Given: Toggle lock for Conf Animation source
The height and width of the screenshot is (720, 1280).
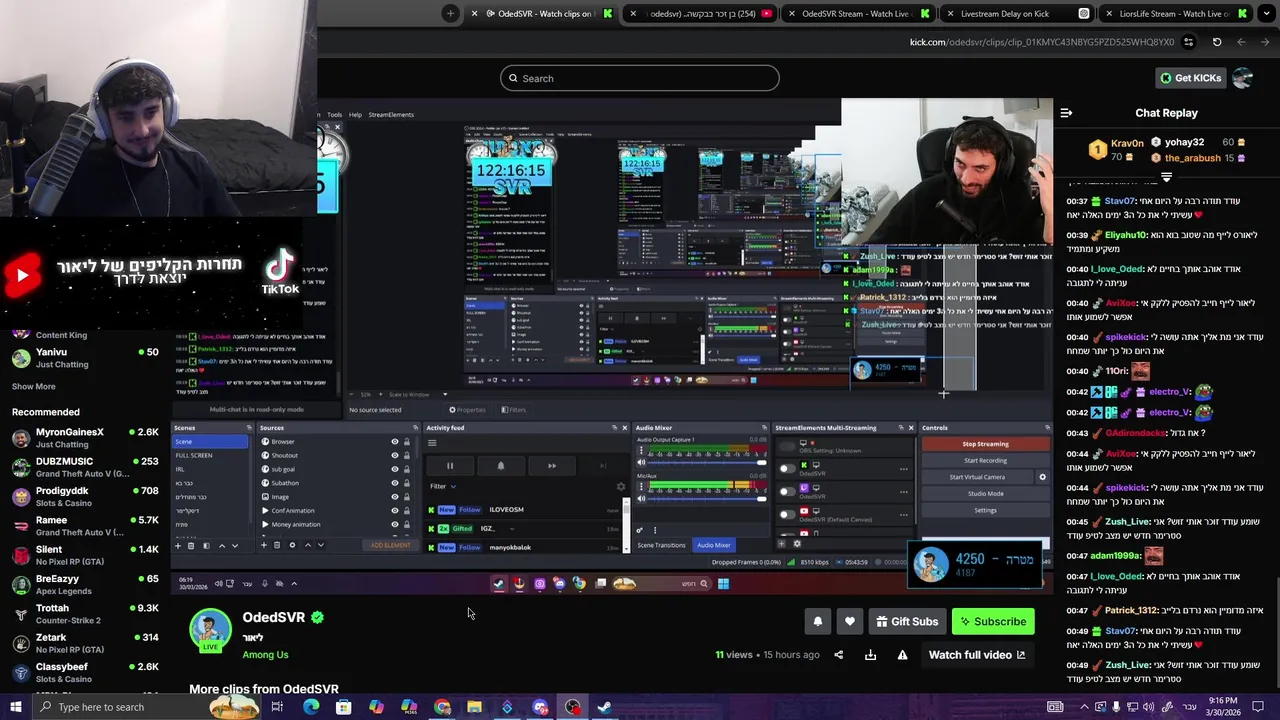Looking at the screenshot, I should pos(406,511).
